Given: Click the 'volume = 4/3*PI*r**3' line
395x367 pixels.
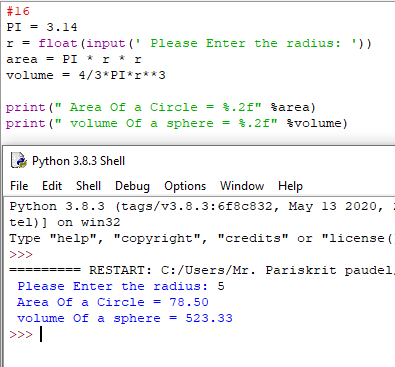Looking at the screenshot, I should coord(86,75).
